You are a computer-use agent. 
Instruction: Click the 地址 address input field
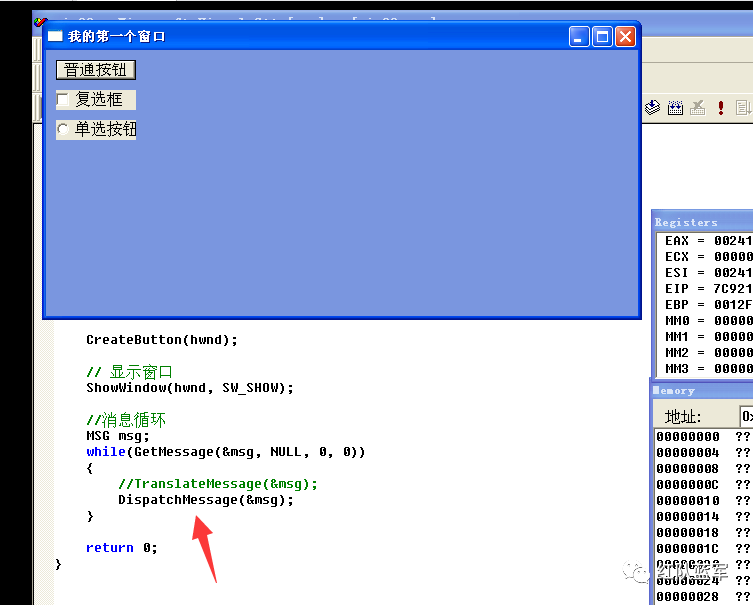746,416
